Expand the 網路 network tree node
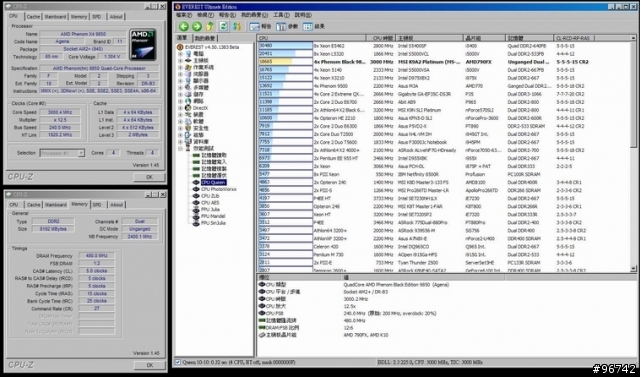The width and height of the screenshot is (640, 377). pos(180,101)
